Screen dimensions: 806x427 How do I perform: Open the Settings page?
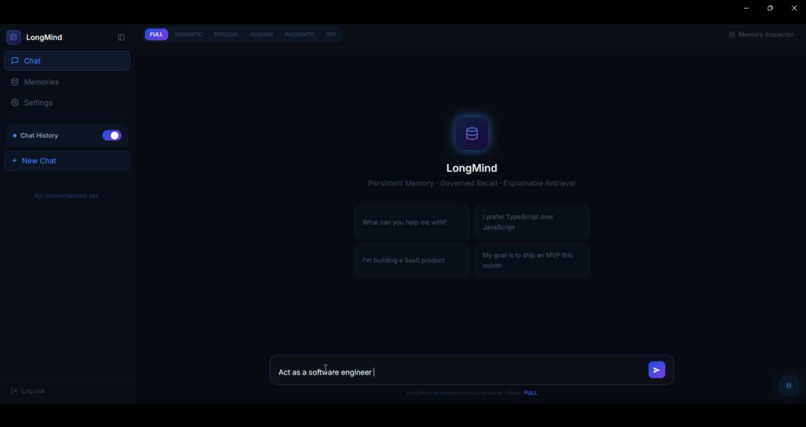coord(67,103)
